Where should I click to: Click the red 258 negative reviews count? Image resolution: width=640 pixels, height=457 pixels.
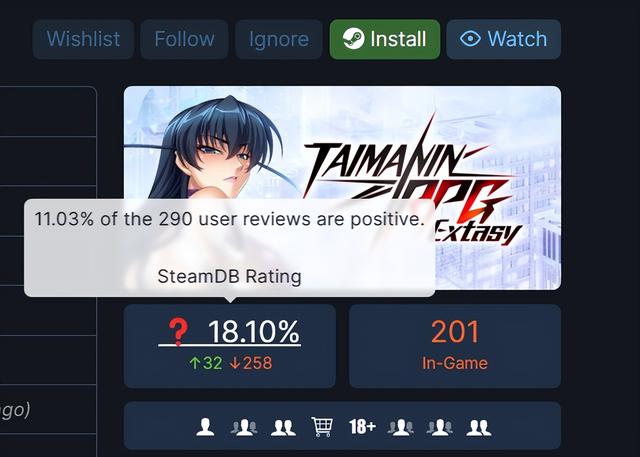[x=251, y=363]
